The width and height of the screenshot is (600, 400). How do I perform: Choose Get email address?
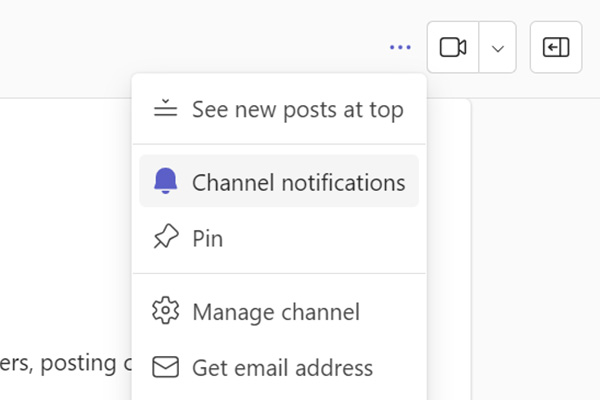(282, 367)
